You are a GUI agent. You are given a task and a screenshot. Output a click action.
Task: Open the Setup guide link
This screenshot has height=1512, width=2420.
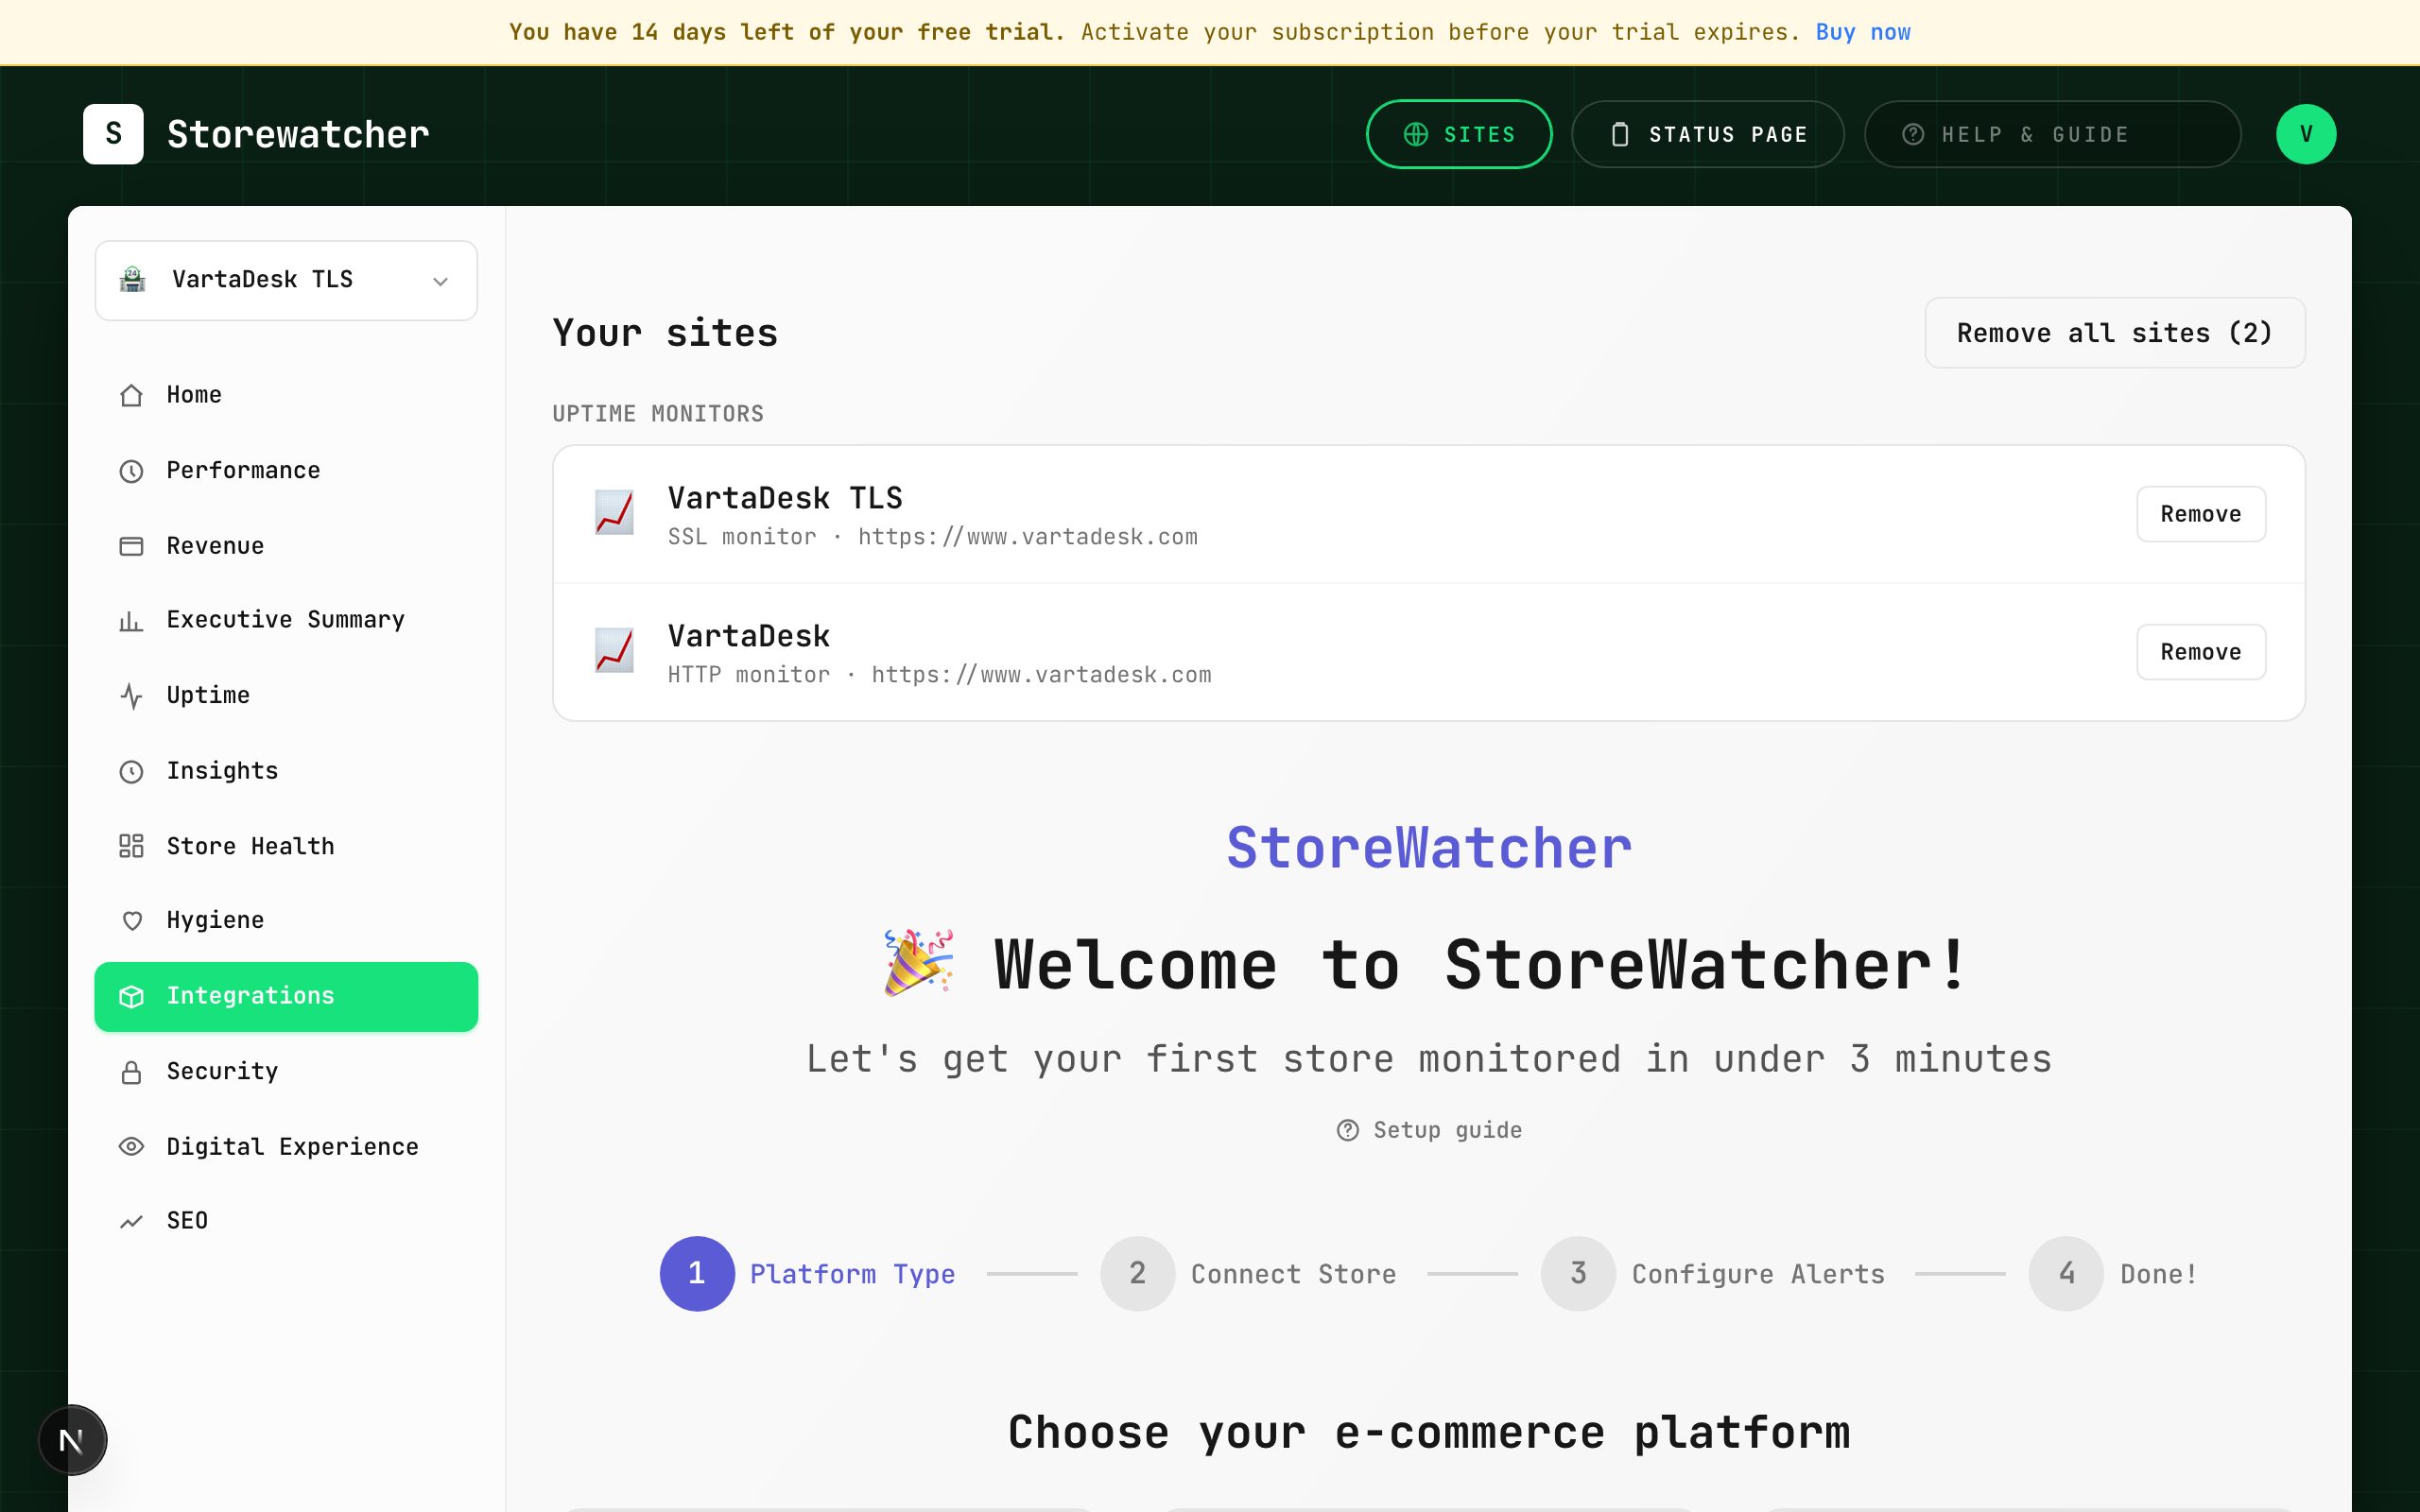[x=1429, y=1130]
